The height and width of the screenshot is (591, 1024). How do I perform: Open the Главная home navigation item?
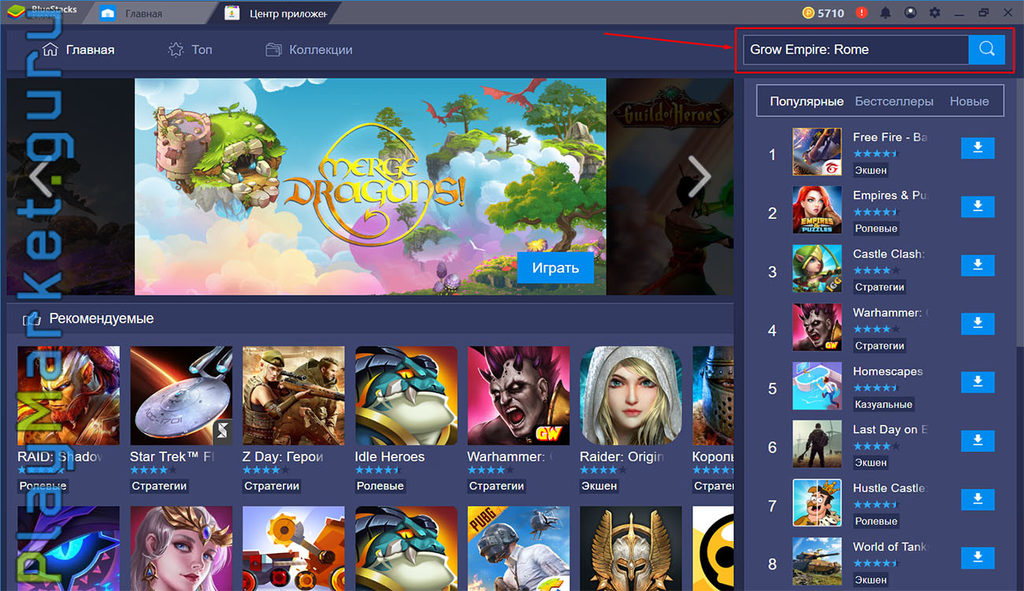78,50
